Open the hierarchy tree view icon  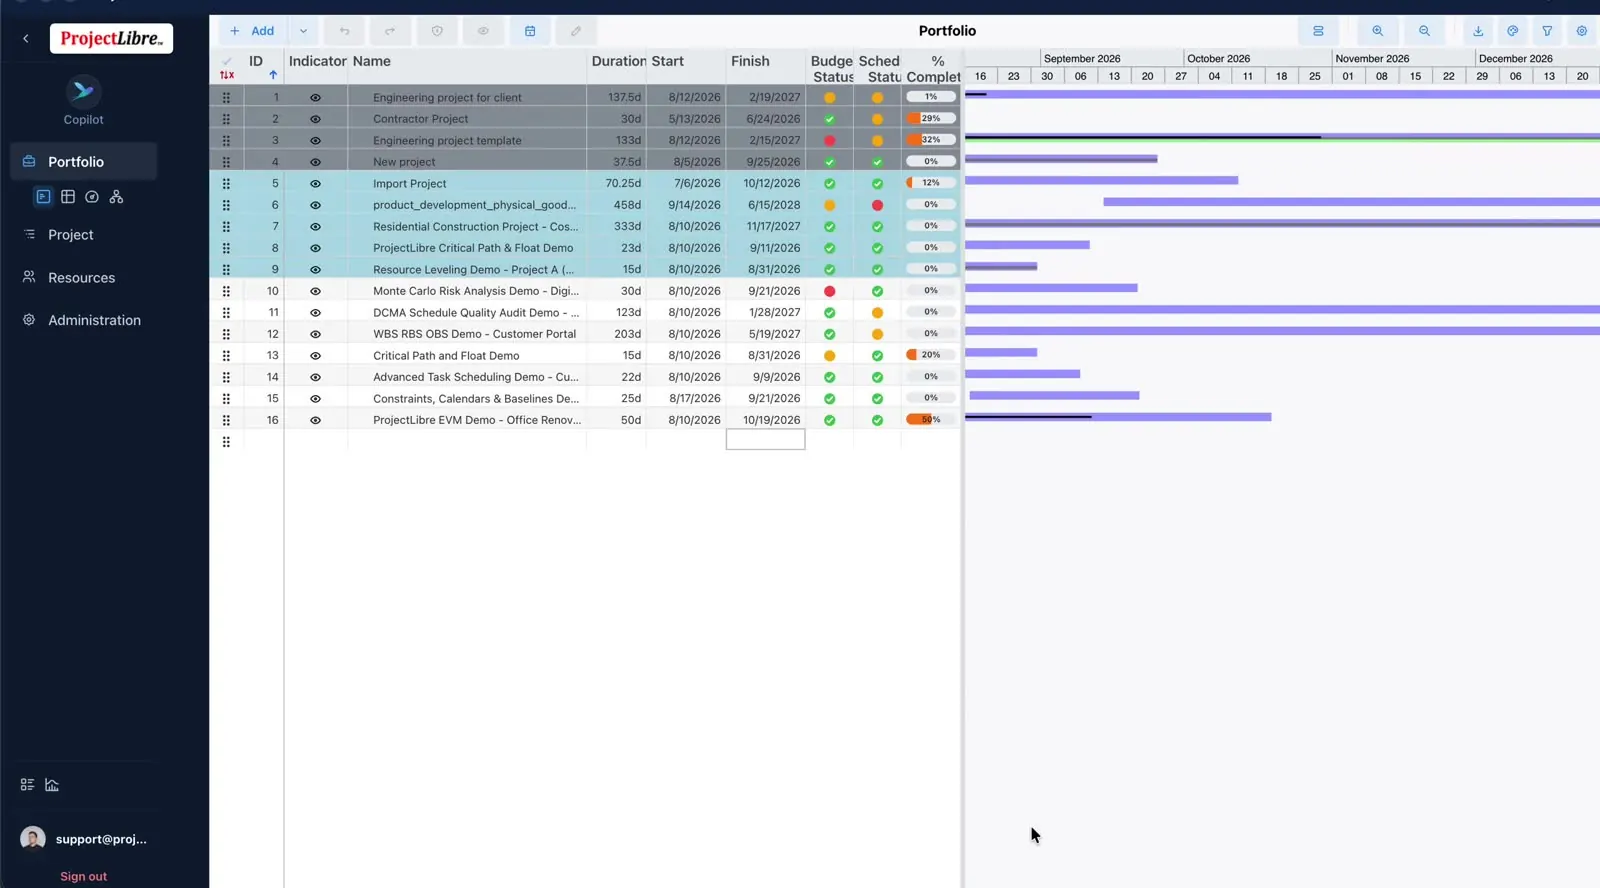116,197
